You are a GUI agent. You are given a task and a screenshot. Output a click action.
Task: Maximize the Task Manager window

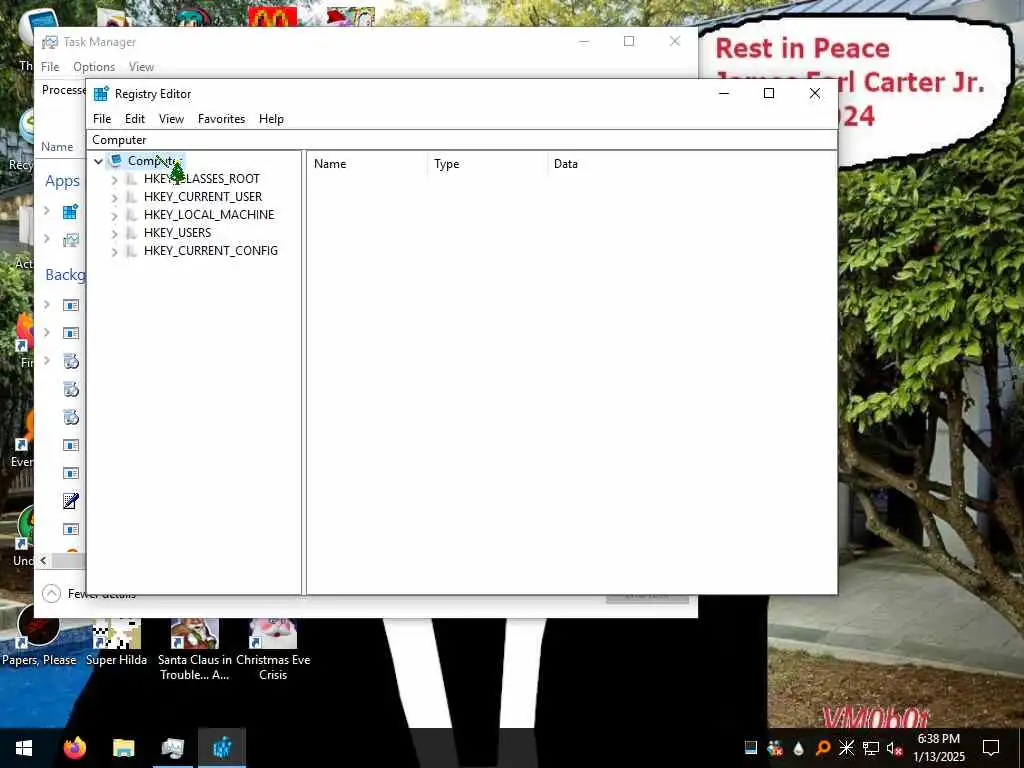tap(629, 42)
